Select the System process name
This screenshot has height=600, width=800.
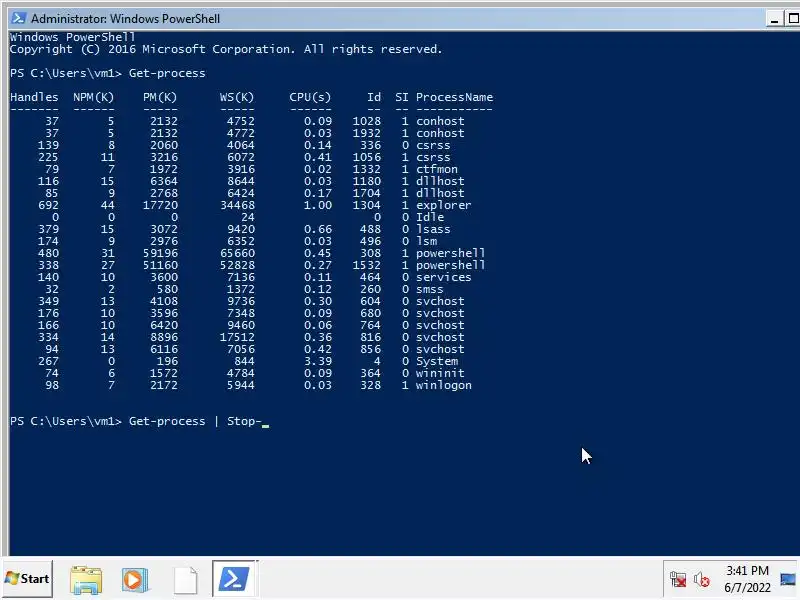(x=437, y=361)
